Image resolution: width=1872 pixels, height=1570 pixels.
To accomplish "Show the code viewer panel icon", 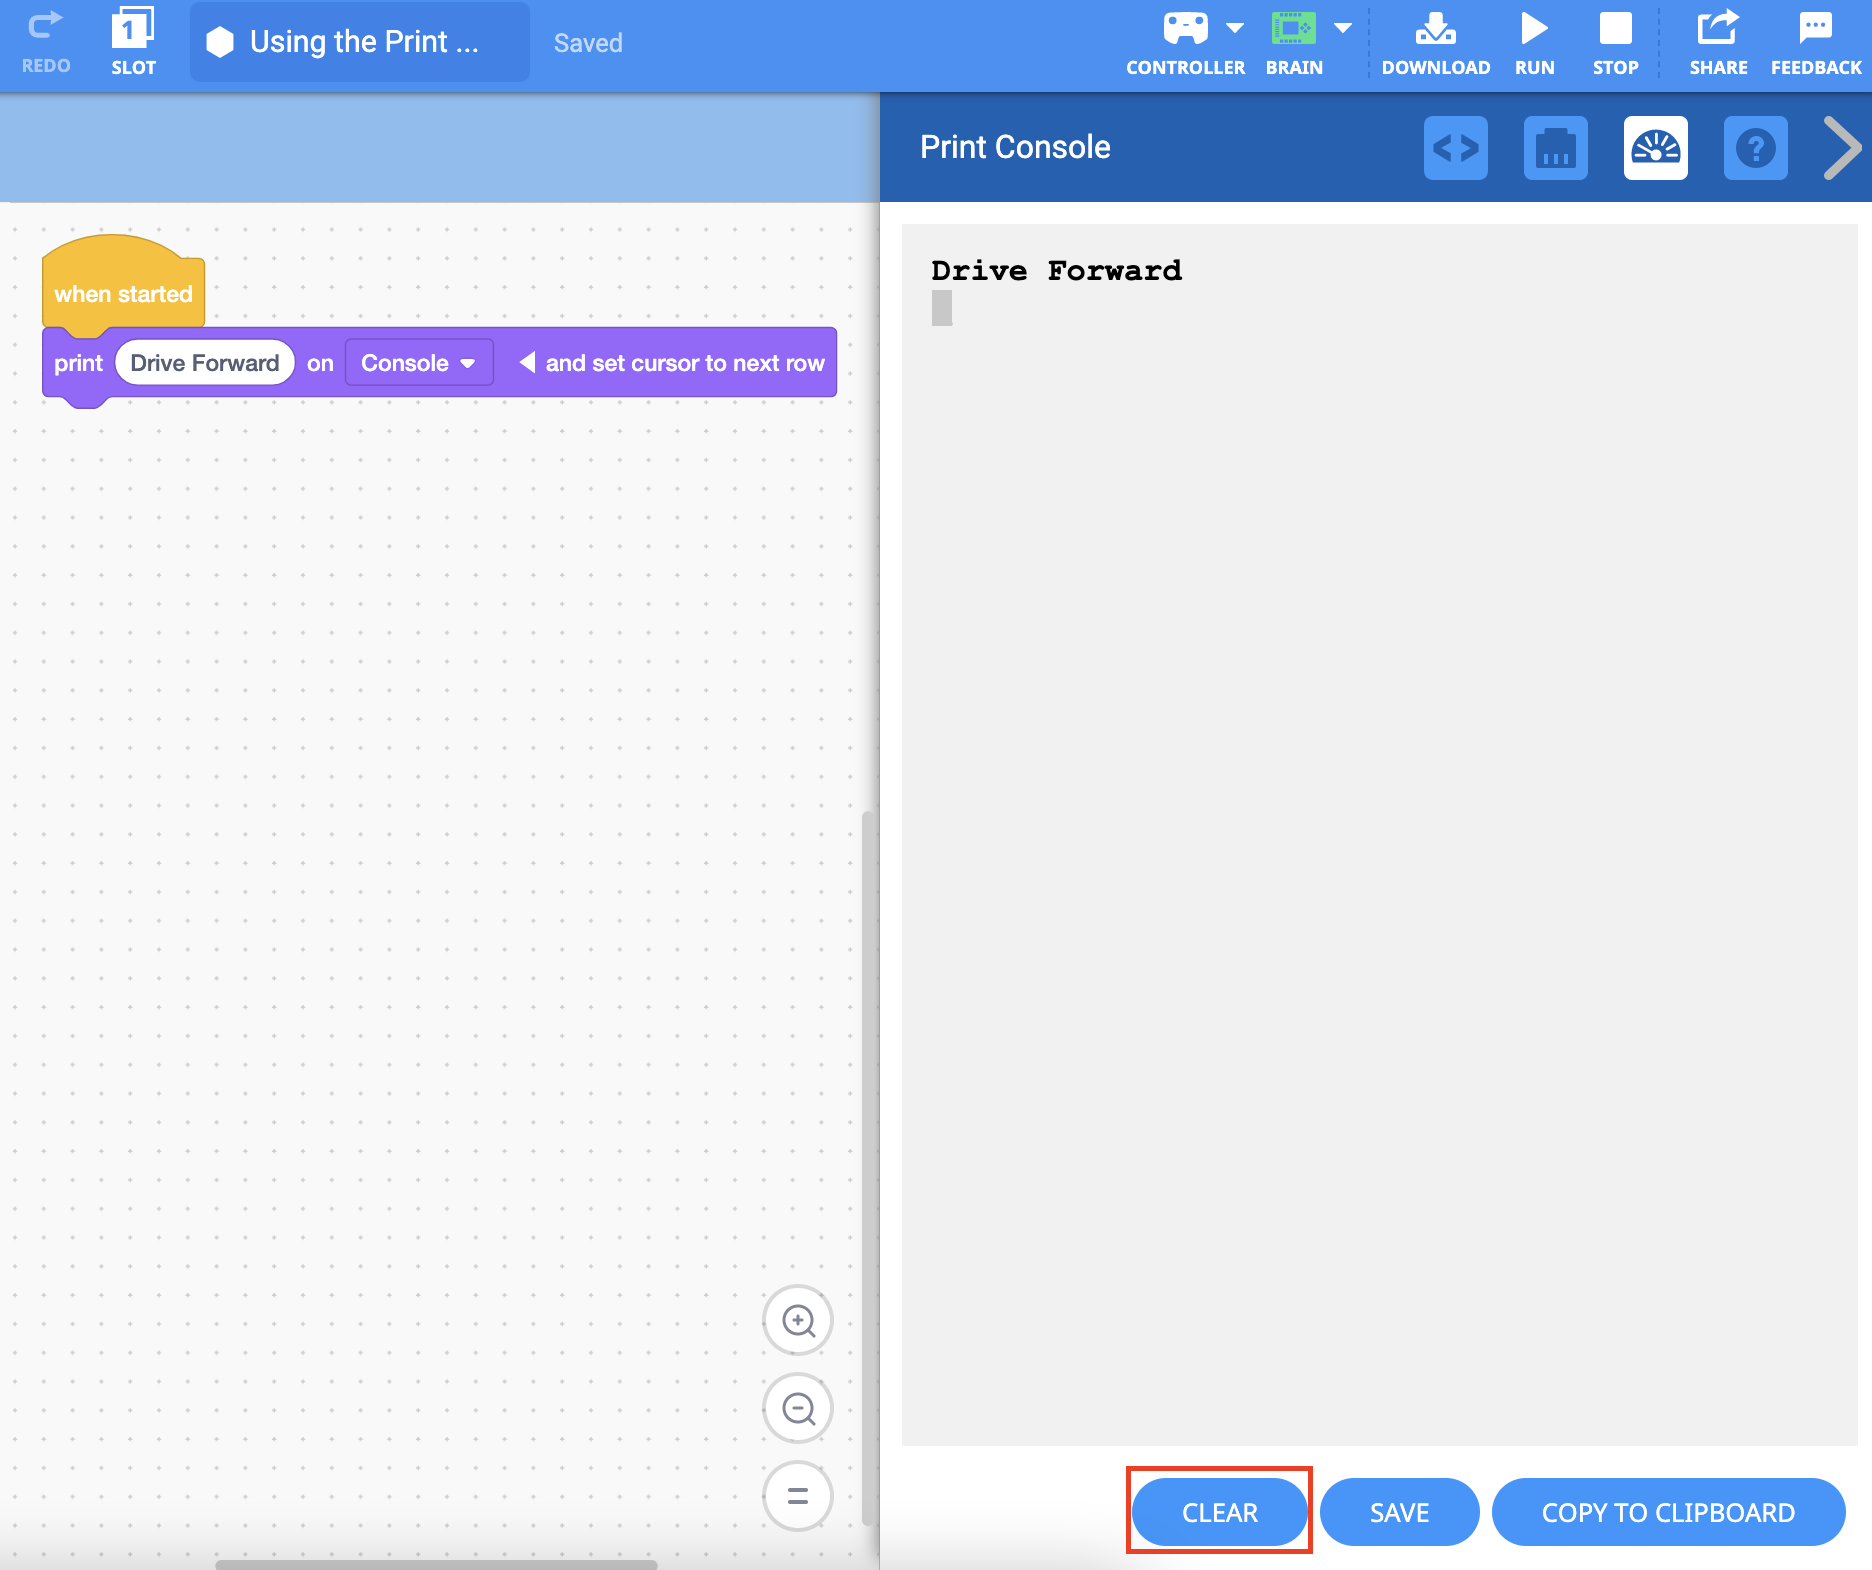I will coord(1455,148).
